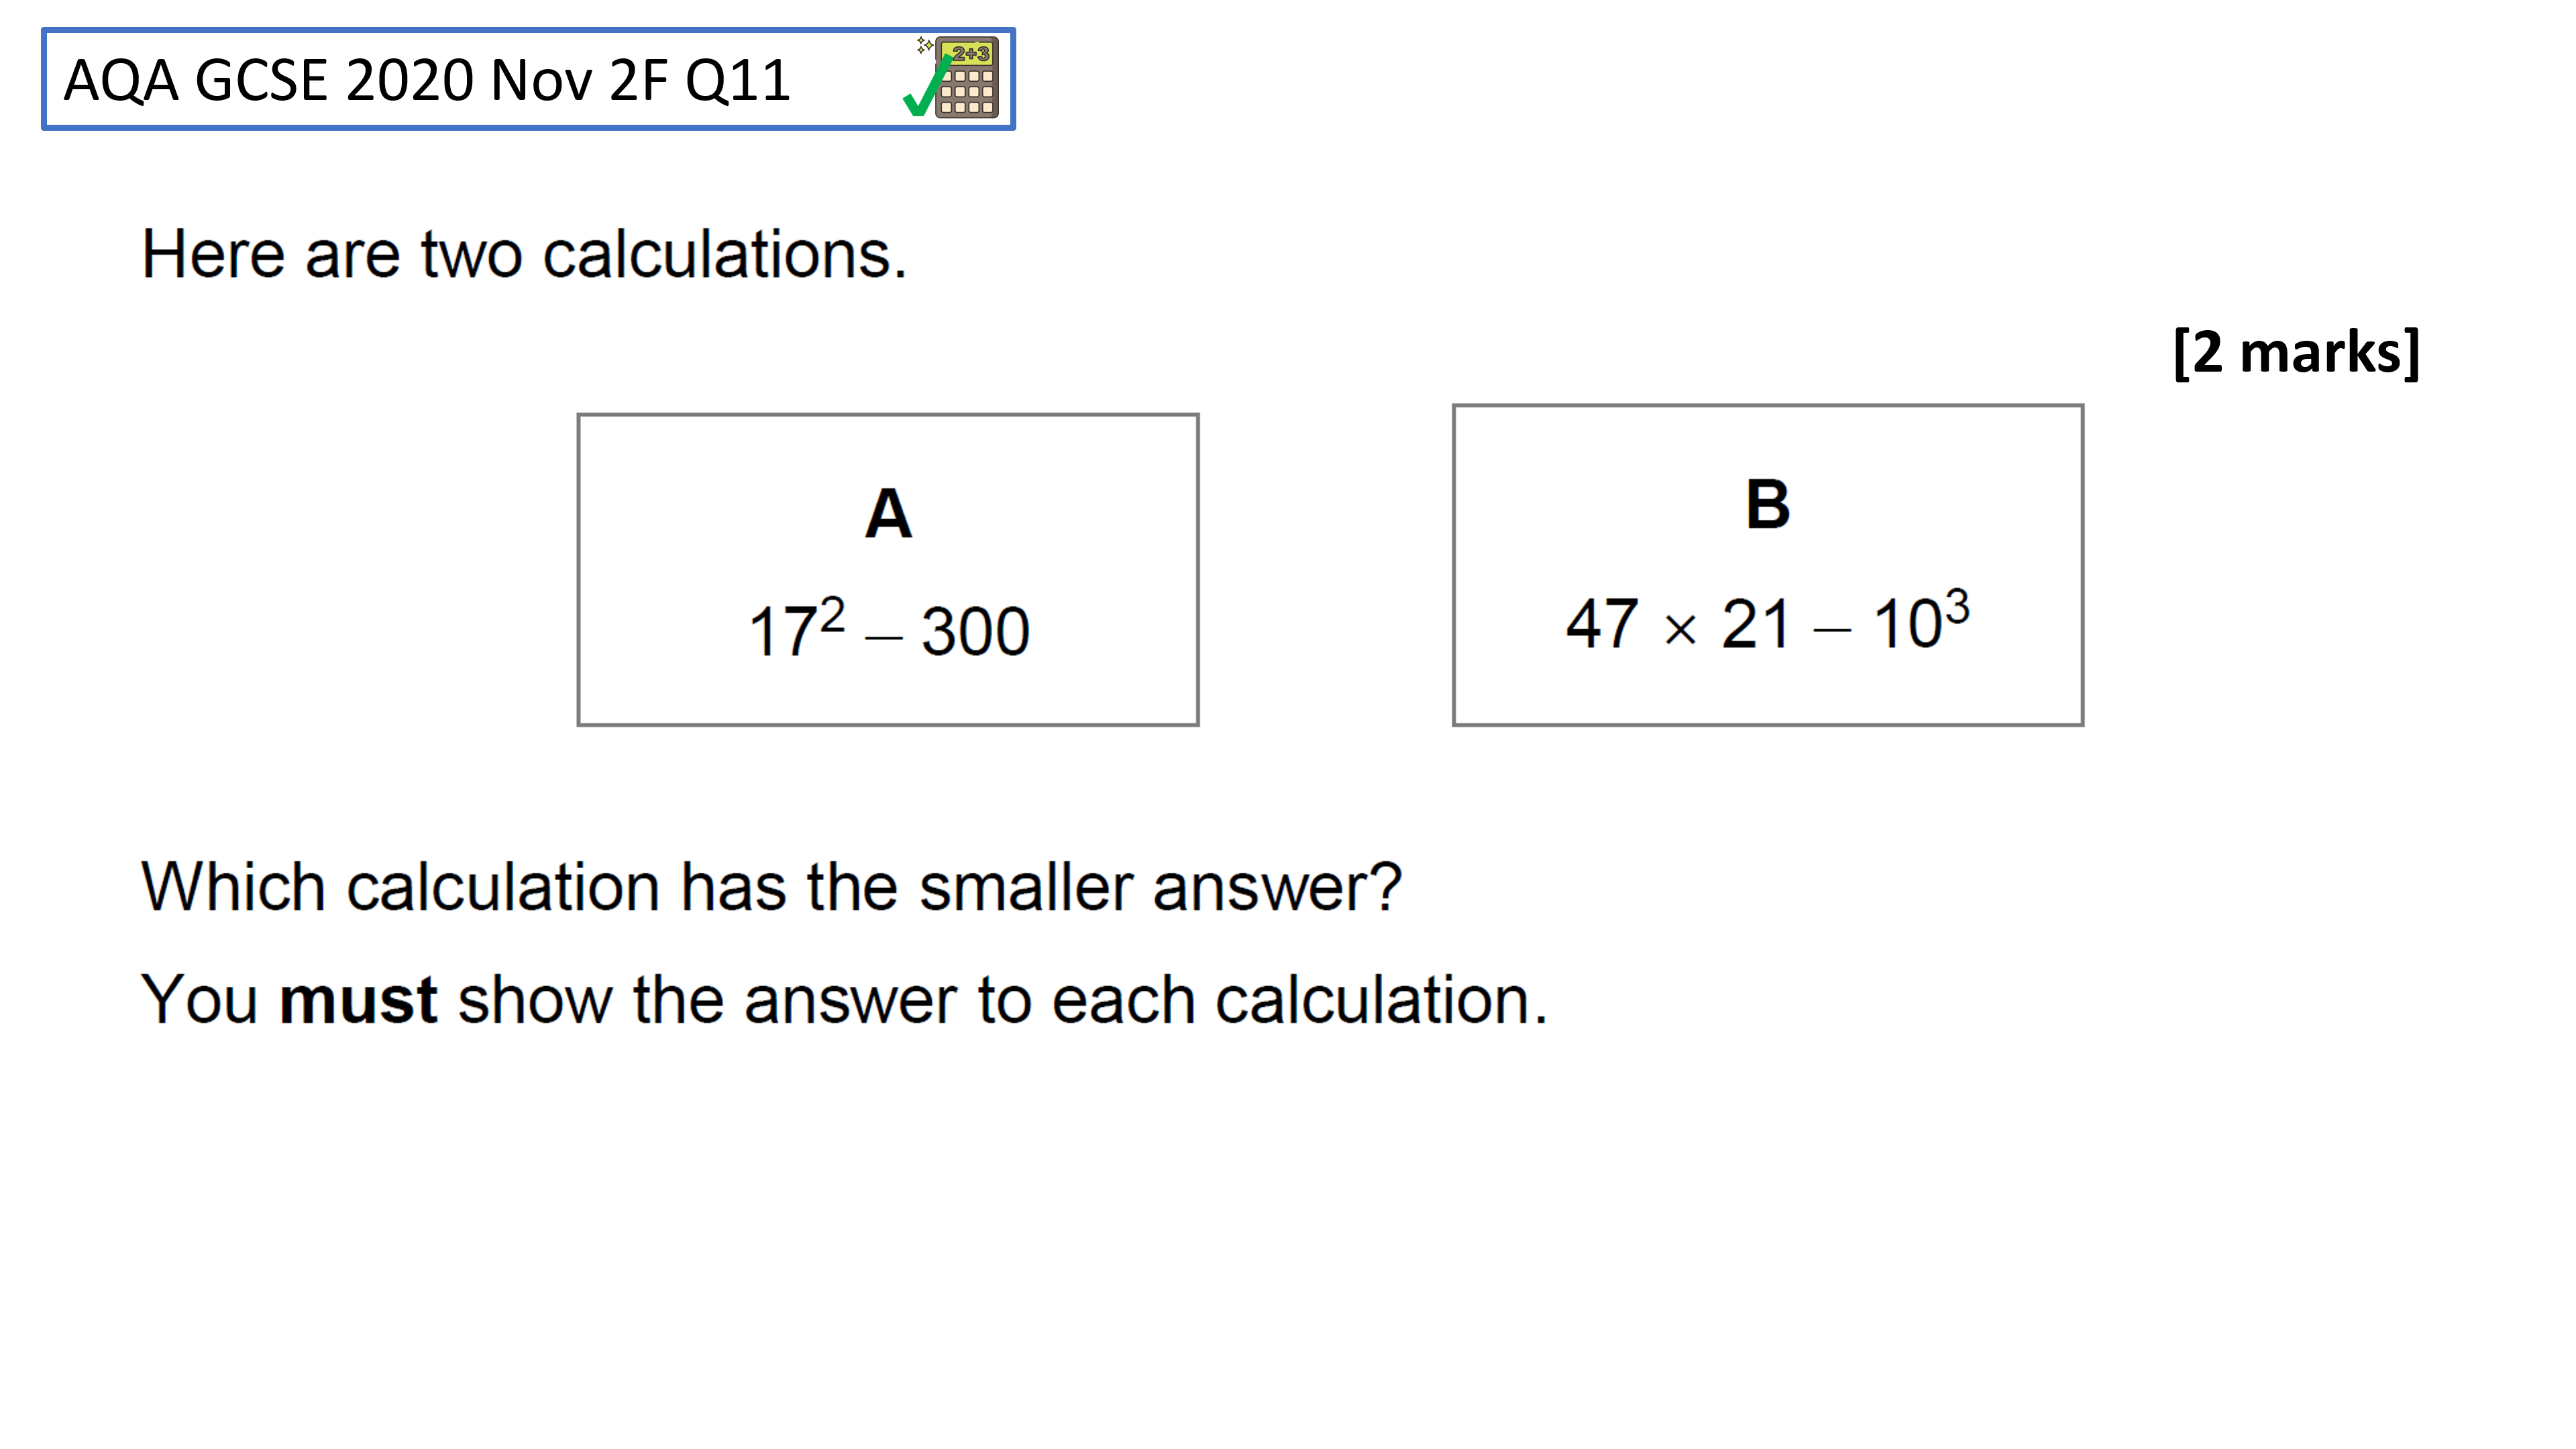Click the 10 cubed term in box B

click(x=1921, y=620)
